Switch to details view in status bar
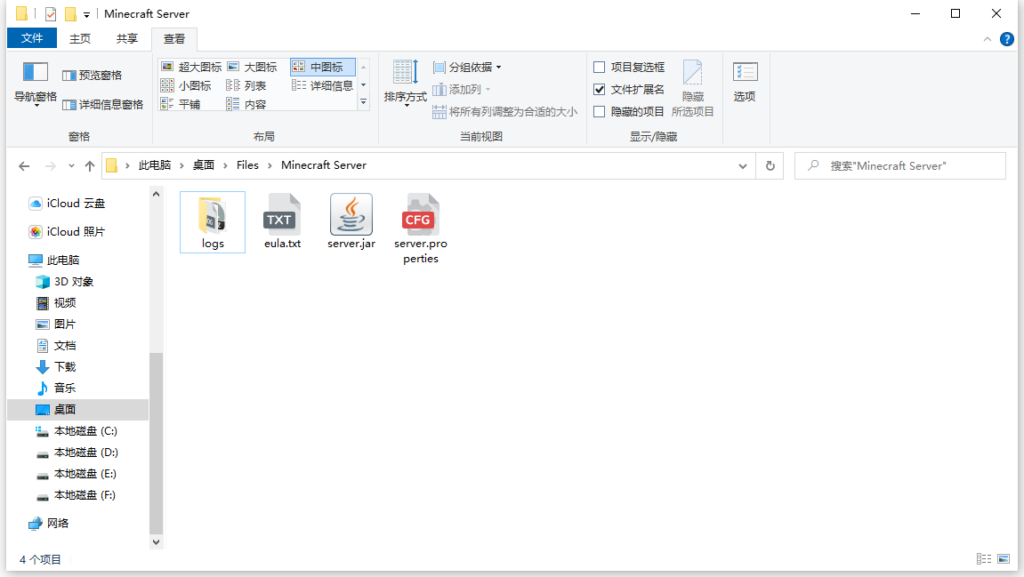Screen dimensions: 1024x577 click(x=984, y=559)
